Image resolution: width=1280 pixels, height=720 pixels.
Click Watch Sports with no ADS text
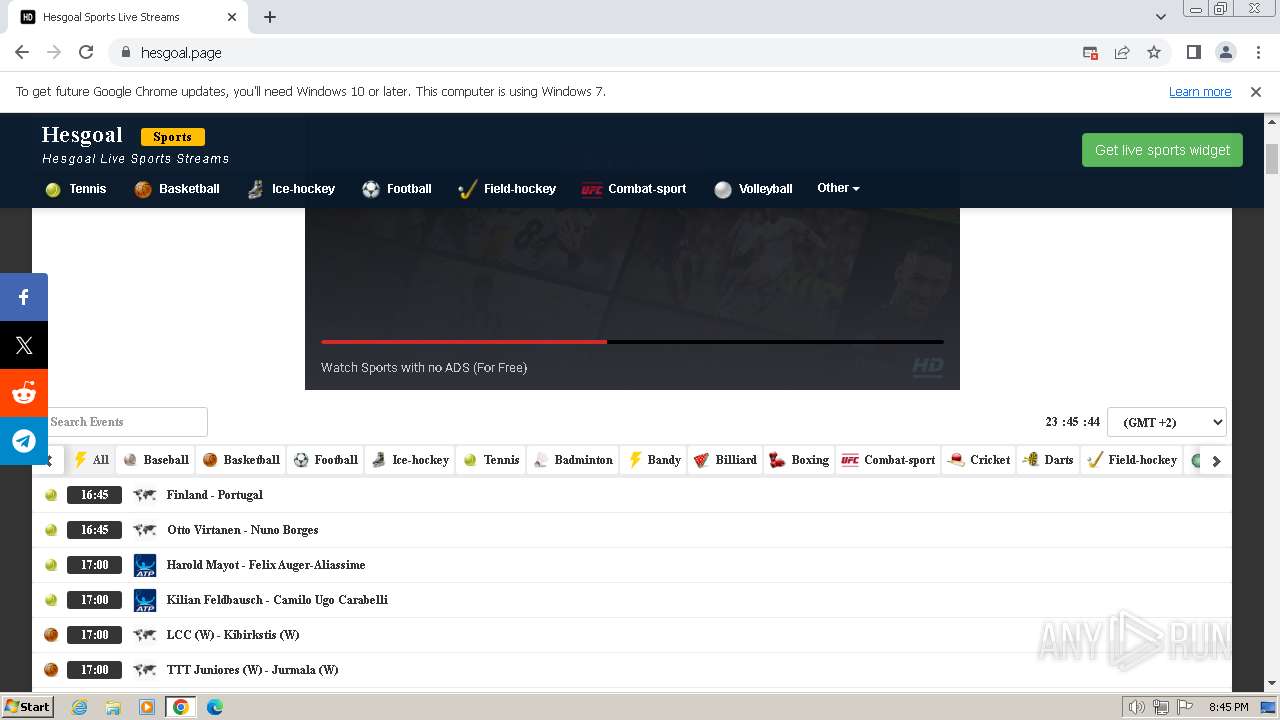point(424,367)
